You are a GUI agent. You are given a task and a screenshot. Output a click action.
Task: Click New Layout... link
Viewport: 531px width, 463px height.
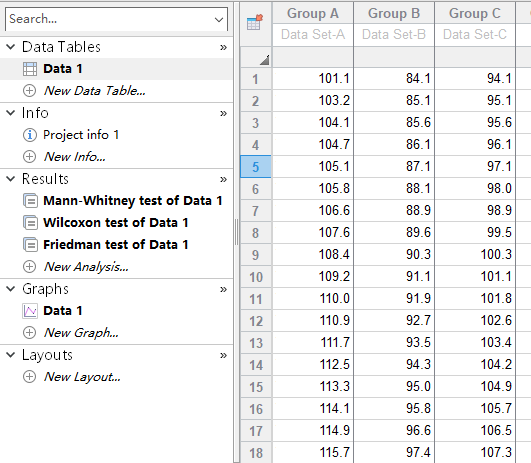click(82, 377)
